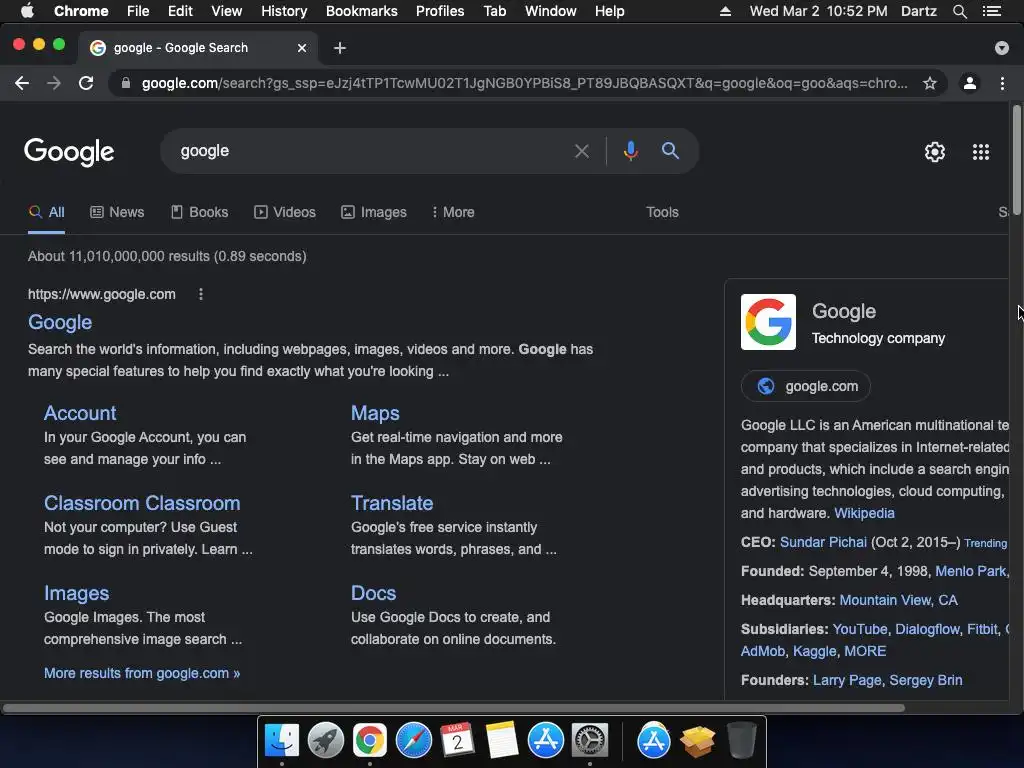This screenshot has width=1024, height=768.
Task: Open Spotlight search in menu bar
Action: (959, 11)
